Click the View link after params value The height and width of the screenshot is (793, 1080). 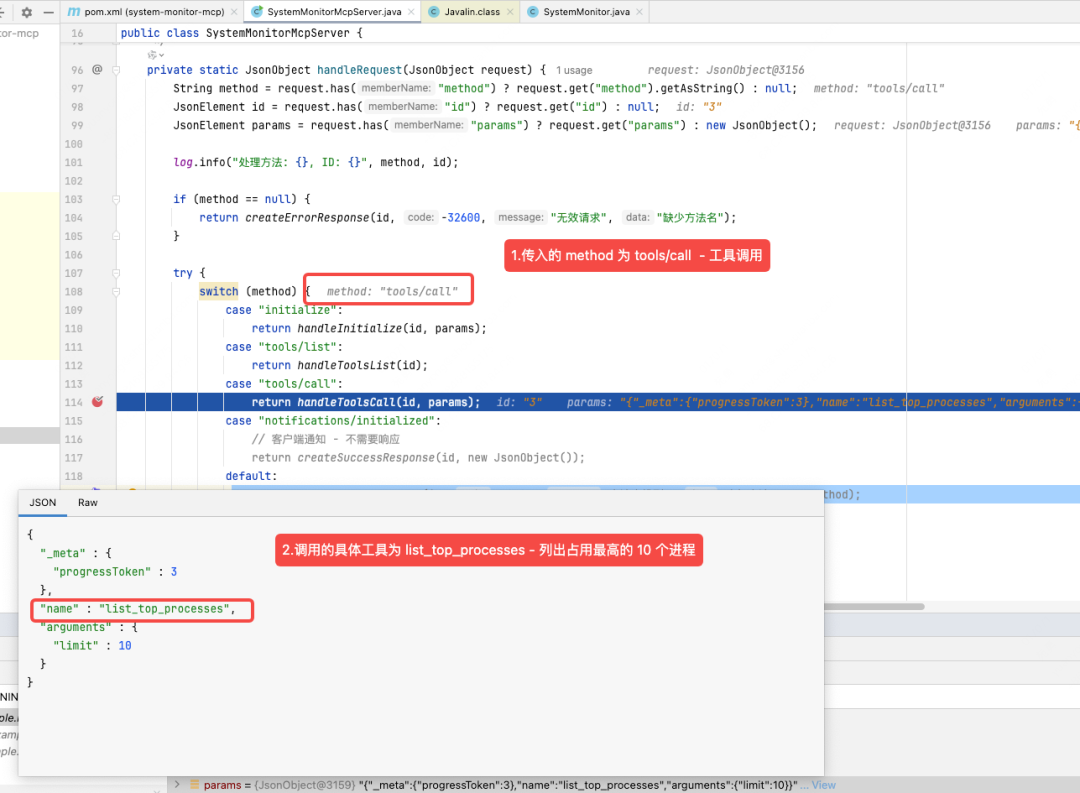click(x=823, y=785)
